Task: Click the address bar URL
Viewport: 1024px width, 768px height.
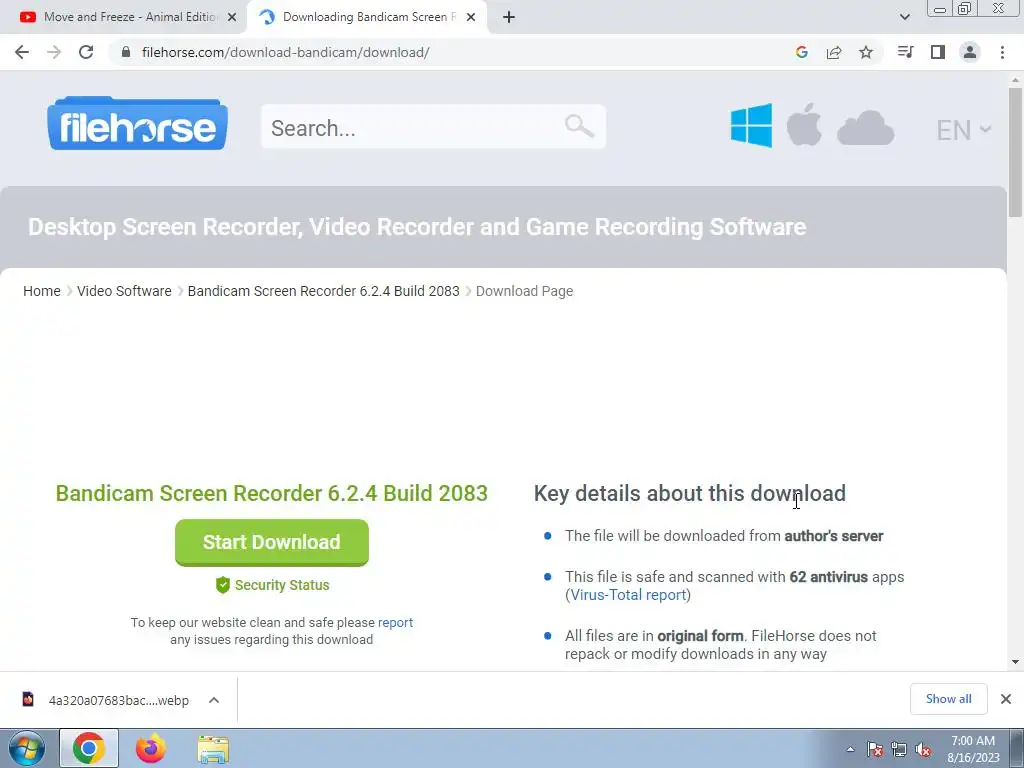Action: click(x=285, y=52)
